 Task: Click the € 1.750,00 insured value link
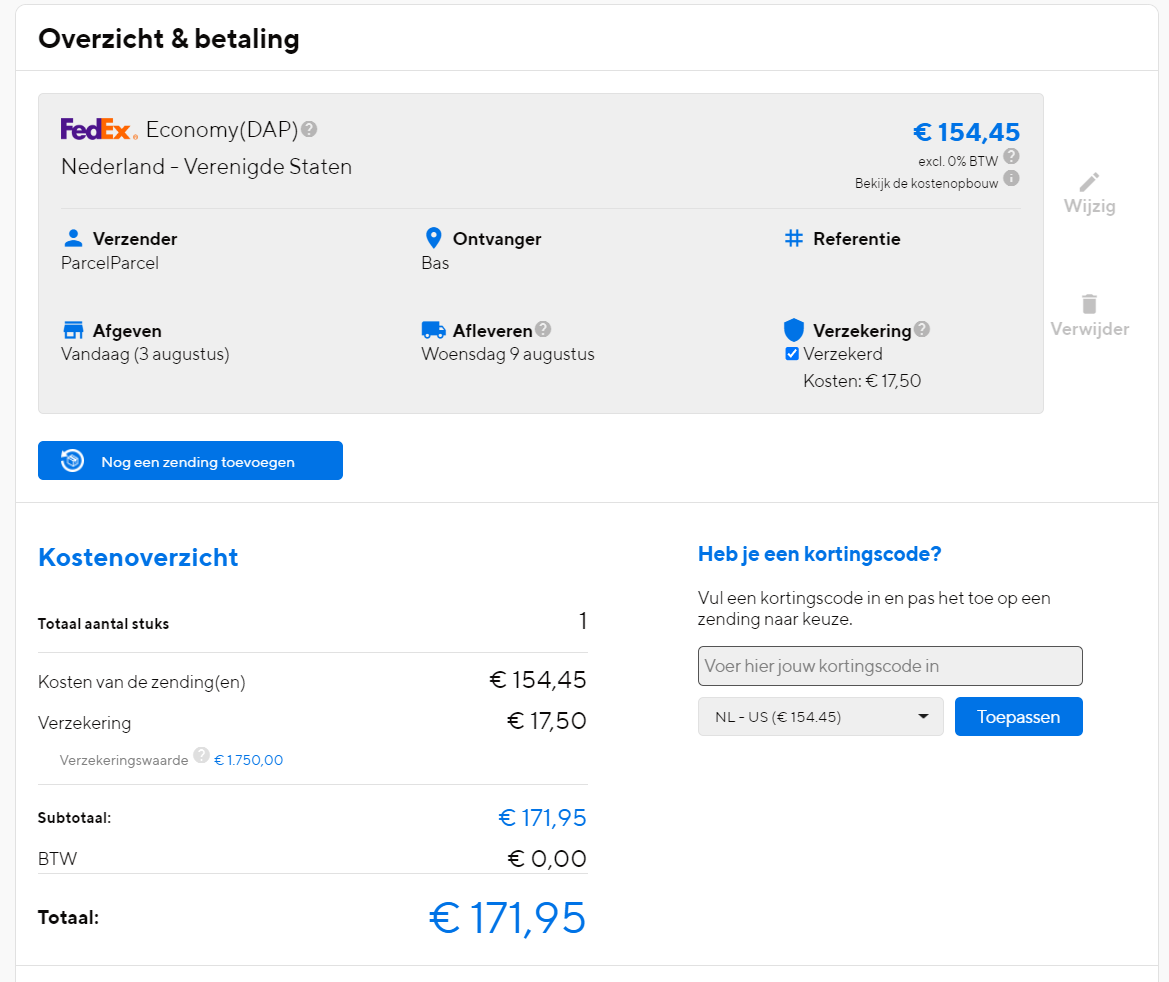point(249,760)
